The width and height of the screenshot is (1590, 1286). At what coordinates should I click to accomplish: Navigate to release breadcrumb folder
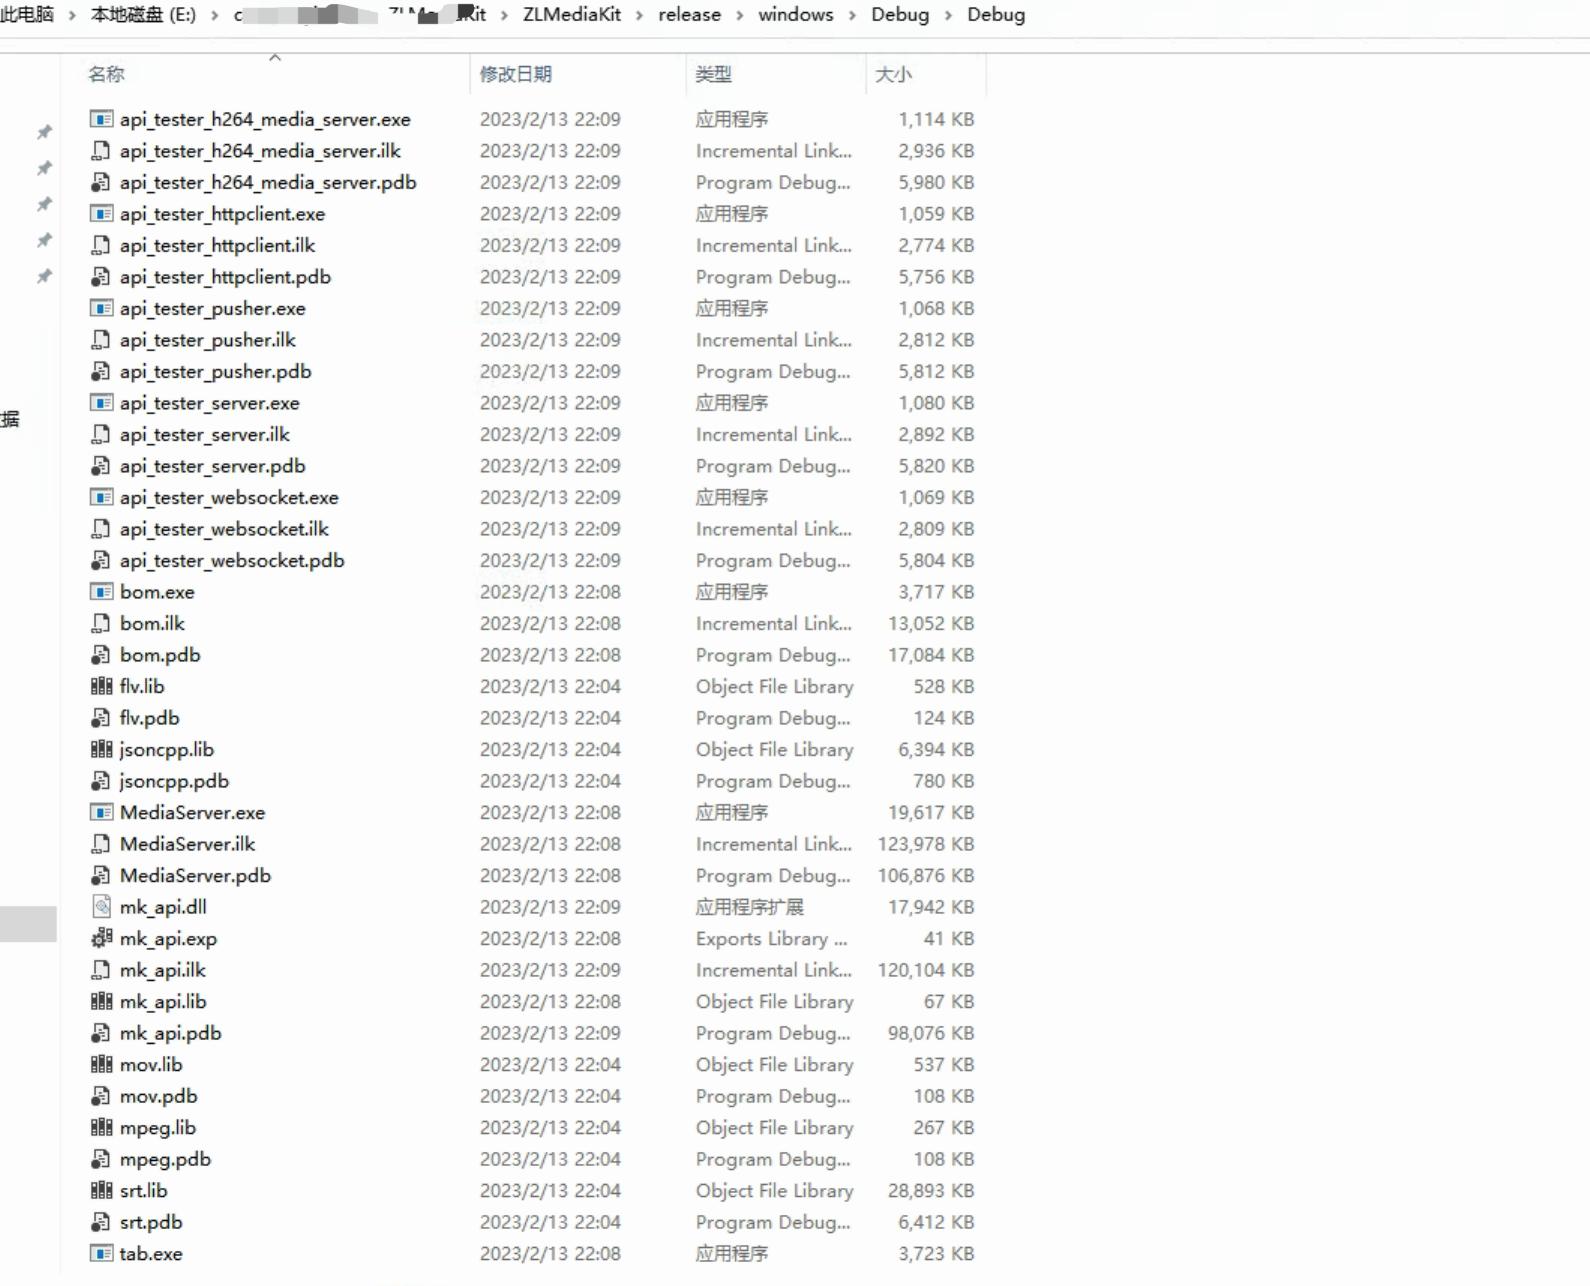coord(689,14)
